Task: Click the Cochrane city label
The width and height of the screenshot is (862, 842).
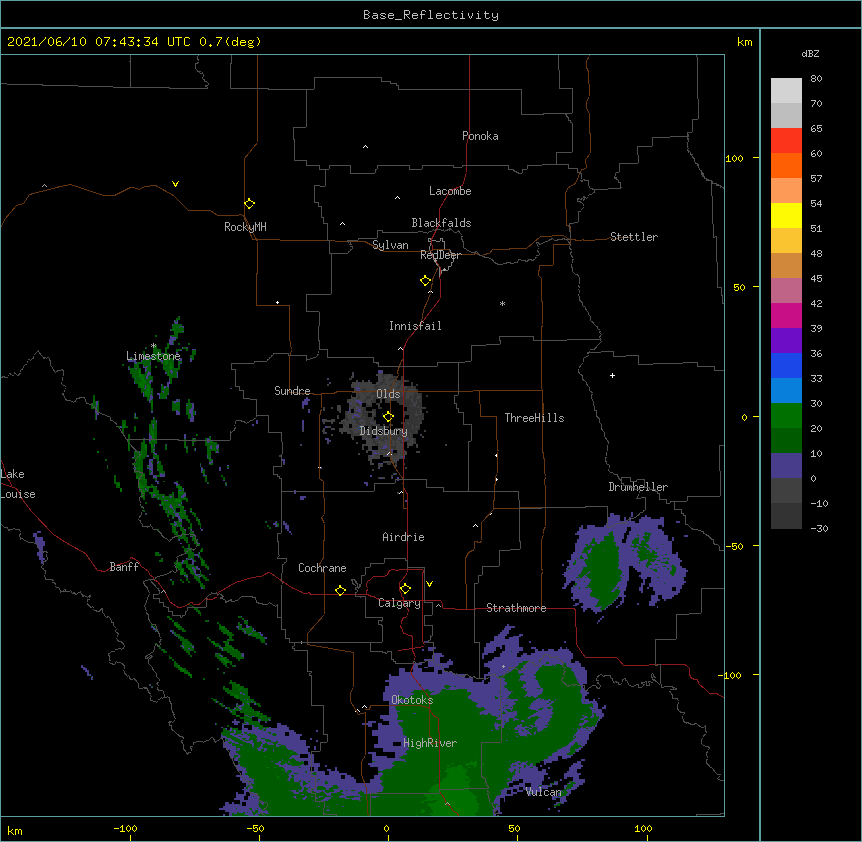Action: [322, 568]
